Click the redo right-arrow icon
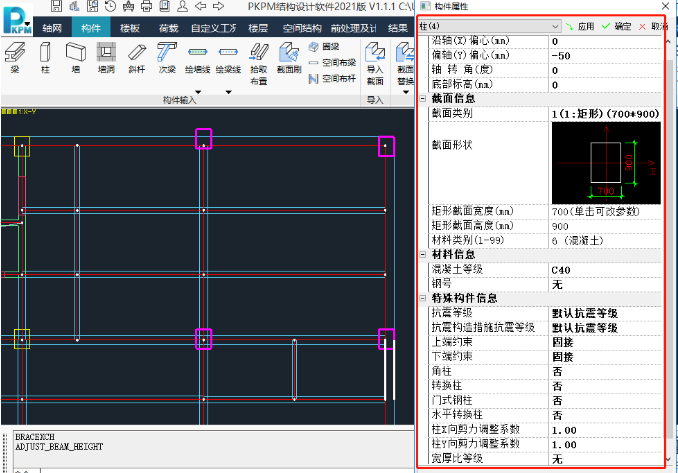This screenshot has height=473, width=678. pos(219,6)
